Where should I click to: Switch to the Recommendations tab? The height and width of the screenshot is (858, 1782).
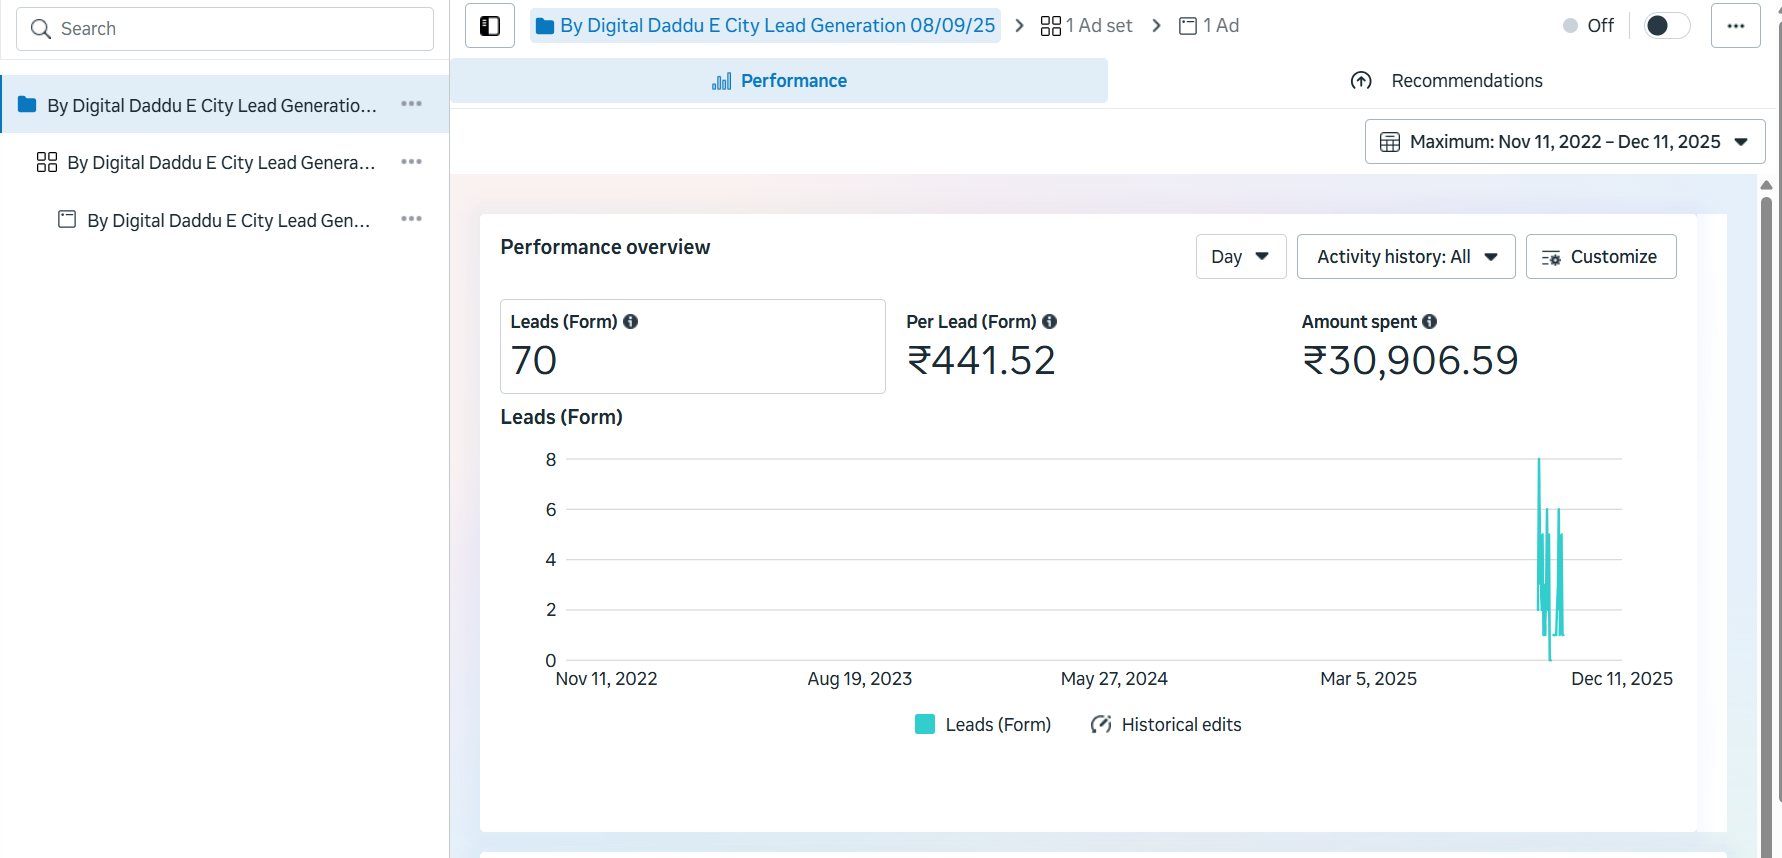[1446, 81]
